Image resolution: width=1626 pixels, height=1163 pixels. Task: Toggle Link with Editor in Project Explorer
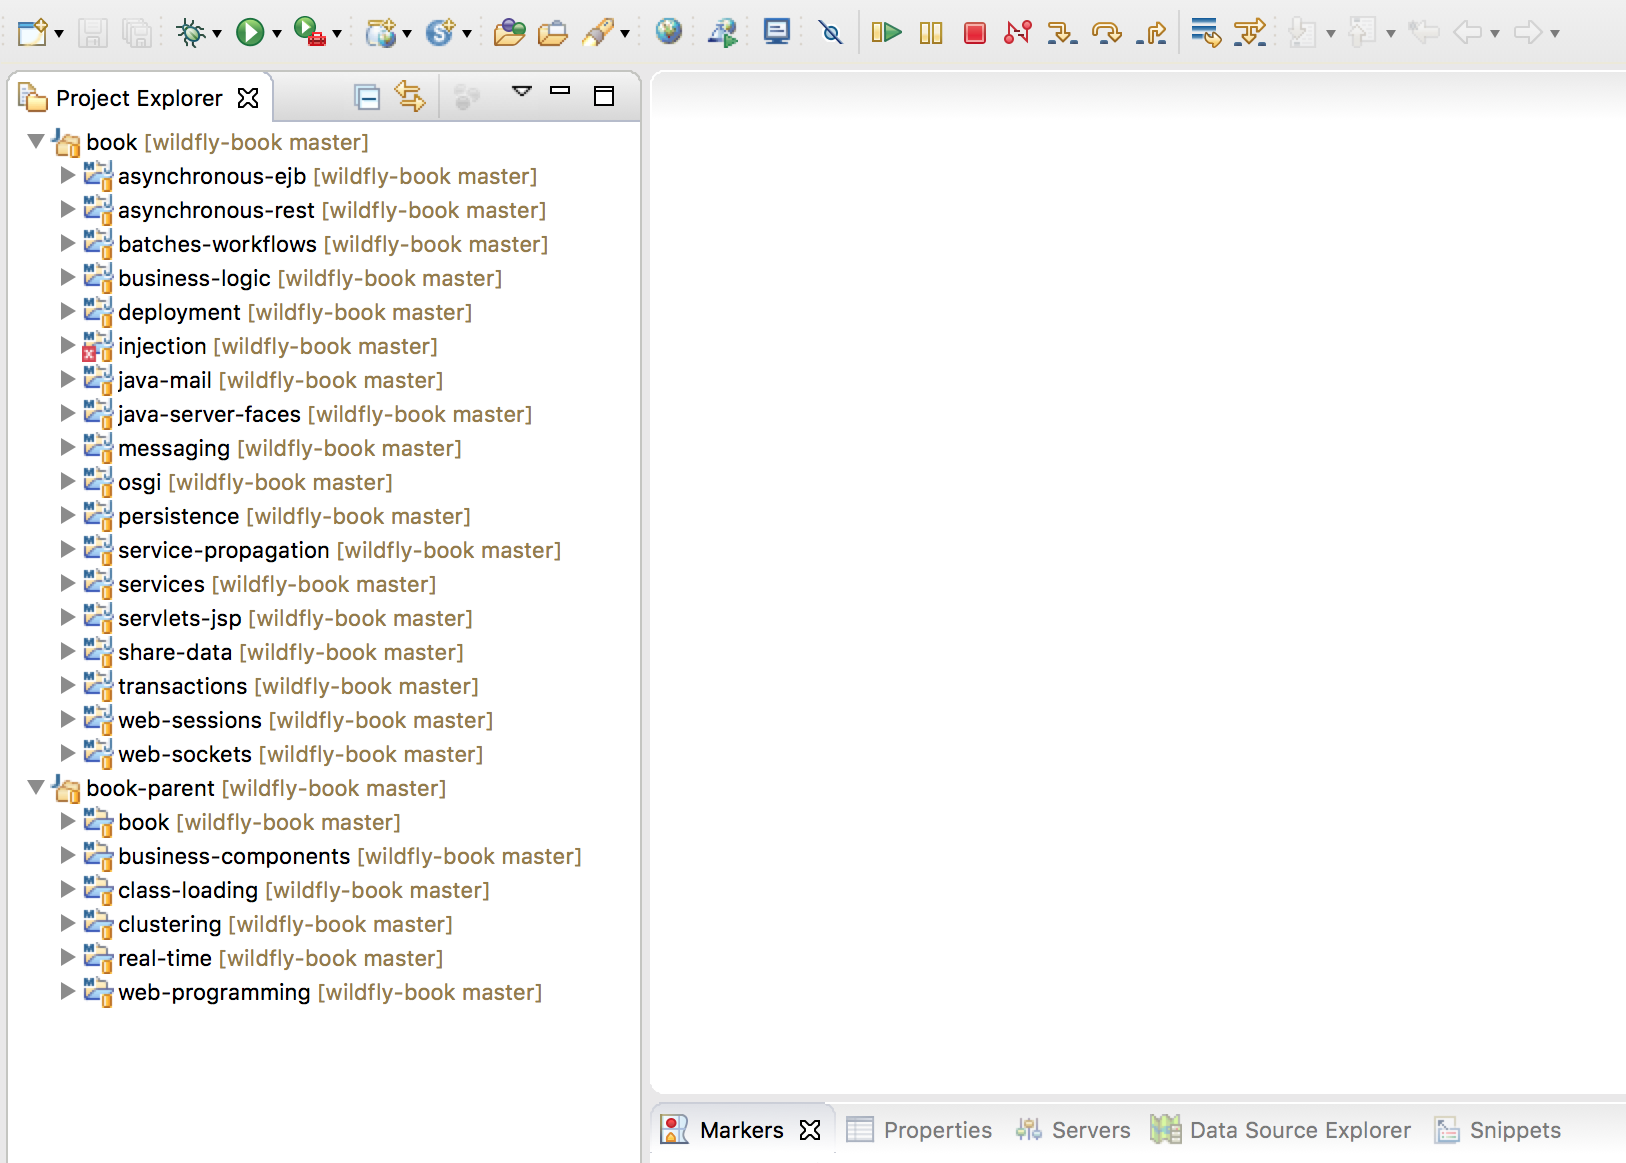[x=410, y=96]
